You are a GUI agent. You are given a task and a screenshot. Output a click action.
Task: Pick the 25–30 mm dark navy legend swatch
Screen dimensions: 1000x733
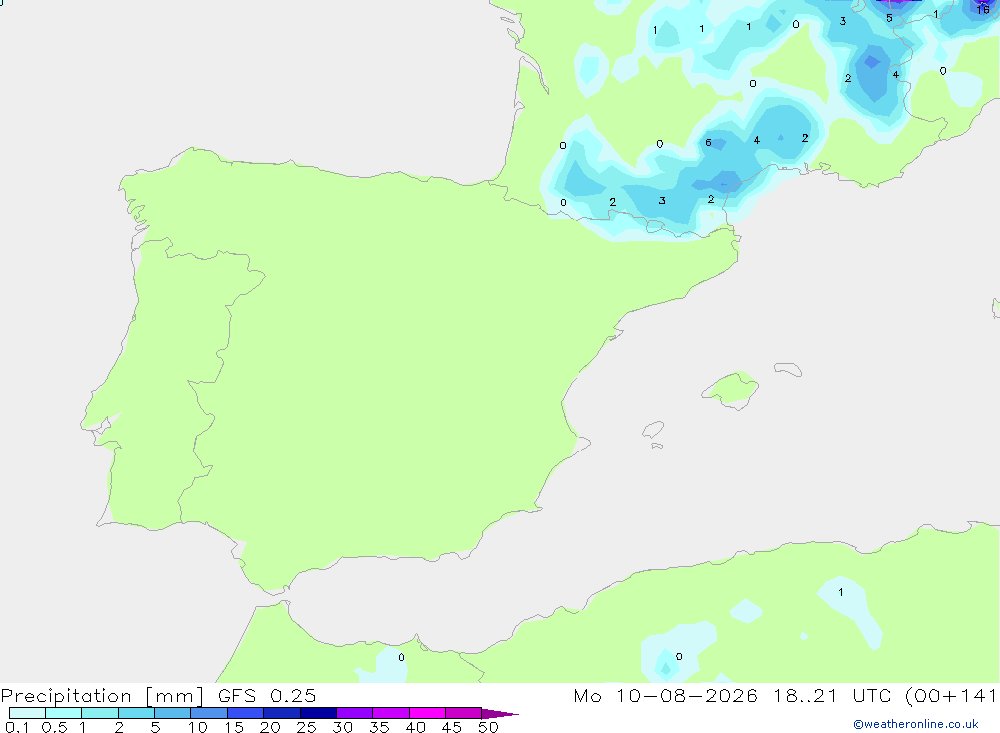[x=318, y=713]
